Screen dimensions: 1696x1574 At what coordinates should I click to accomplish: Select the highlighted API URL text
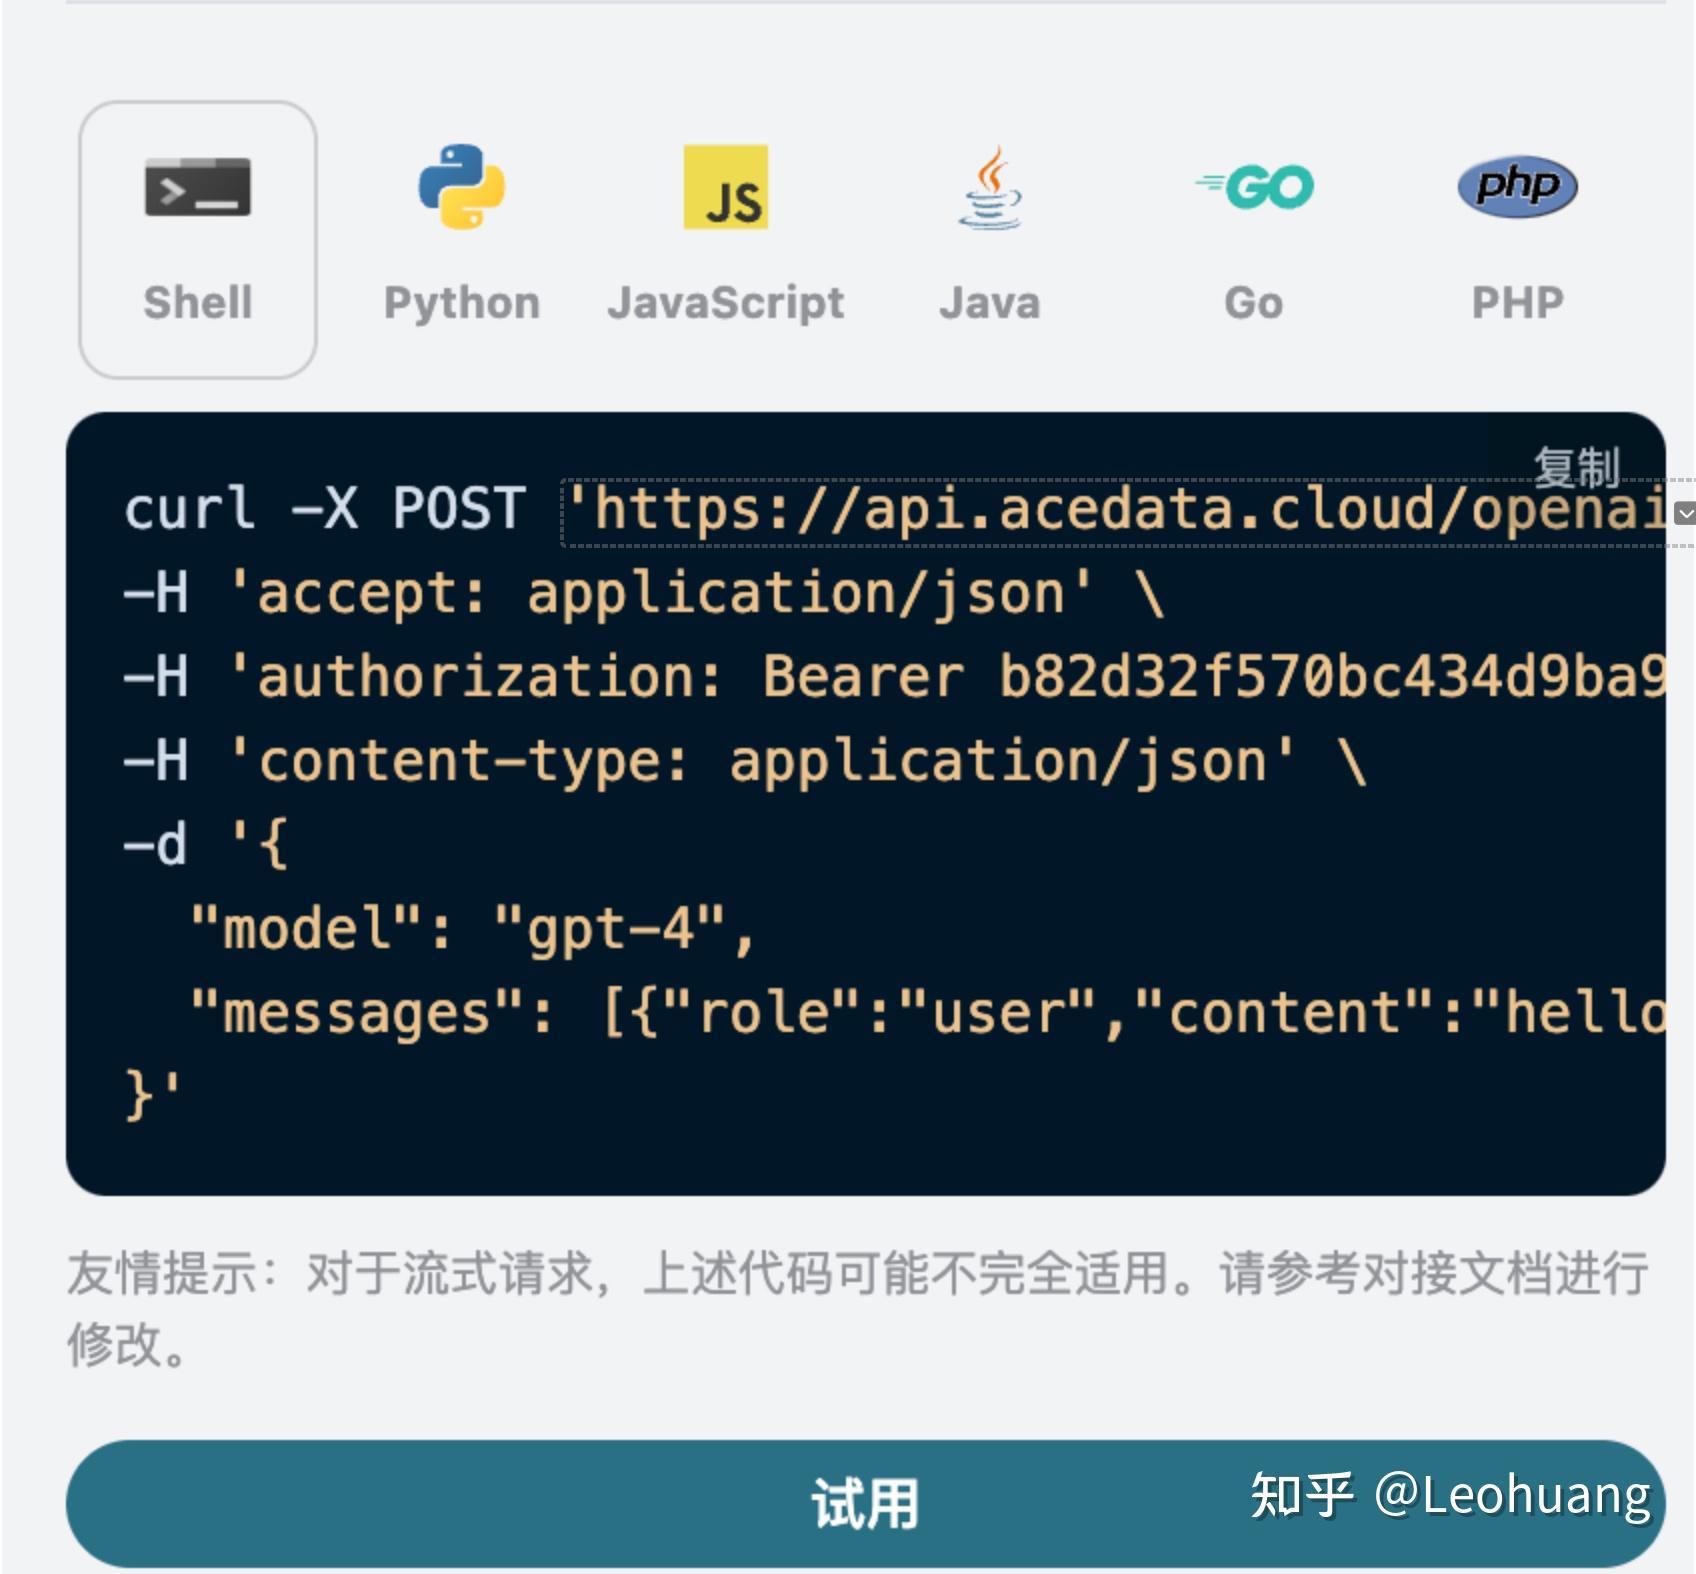[x=1100, y=510]
